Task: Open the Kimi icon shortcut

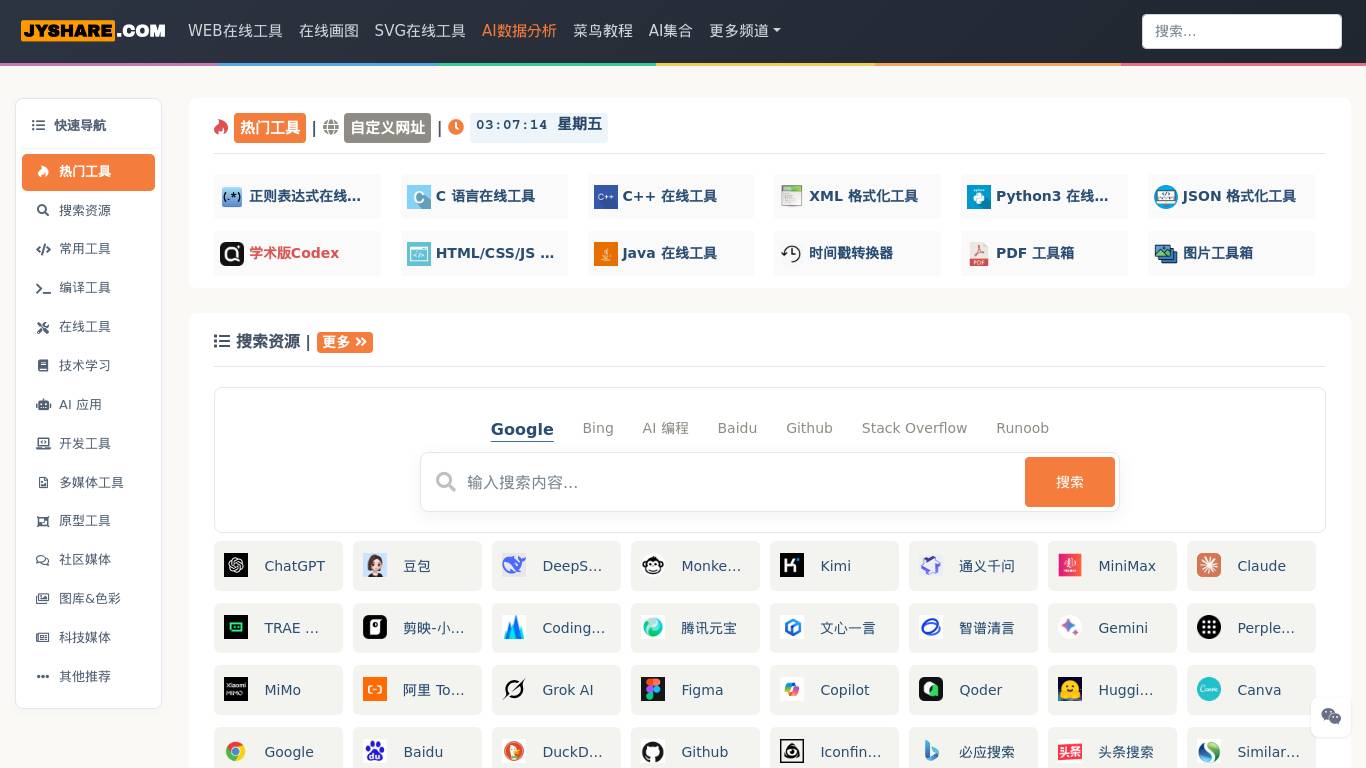Action: [792, 566]
